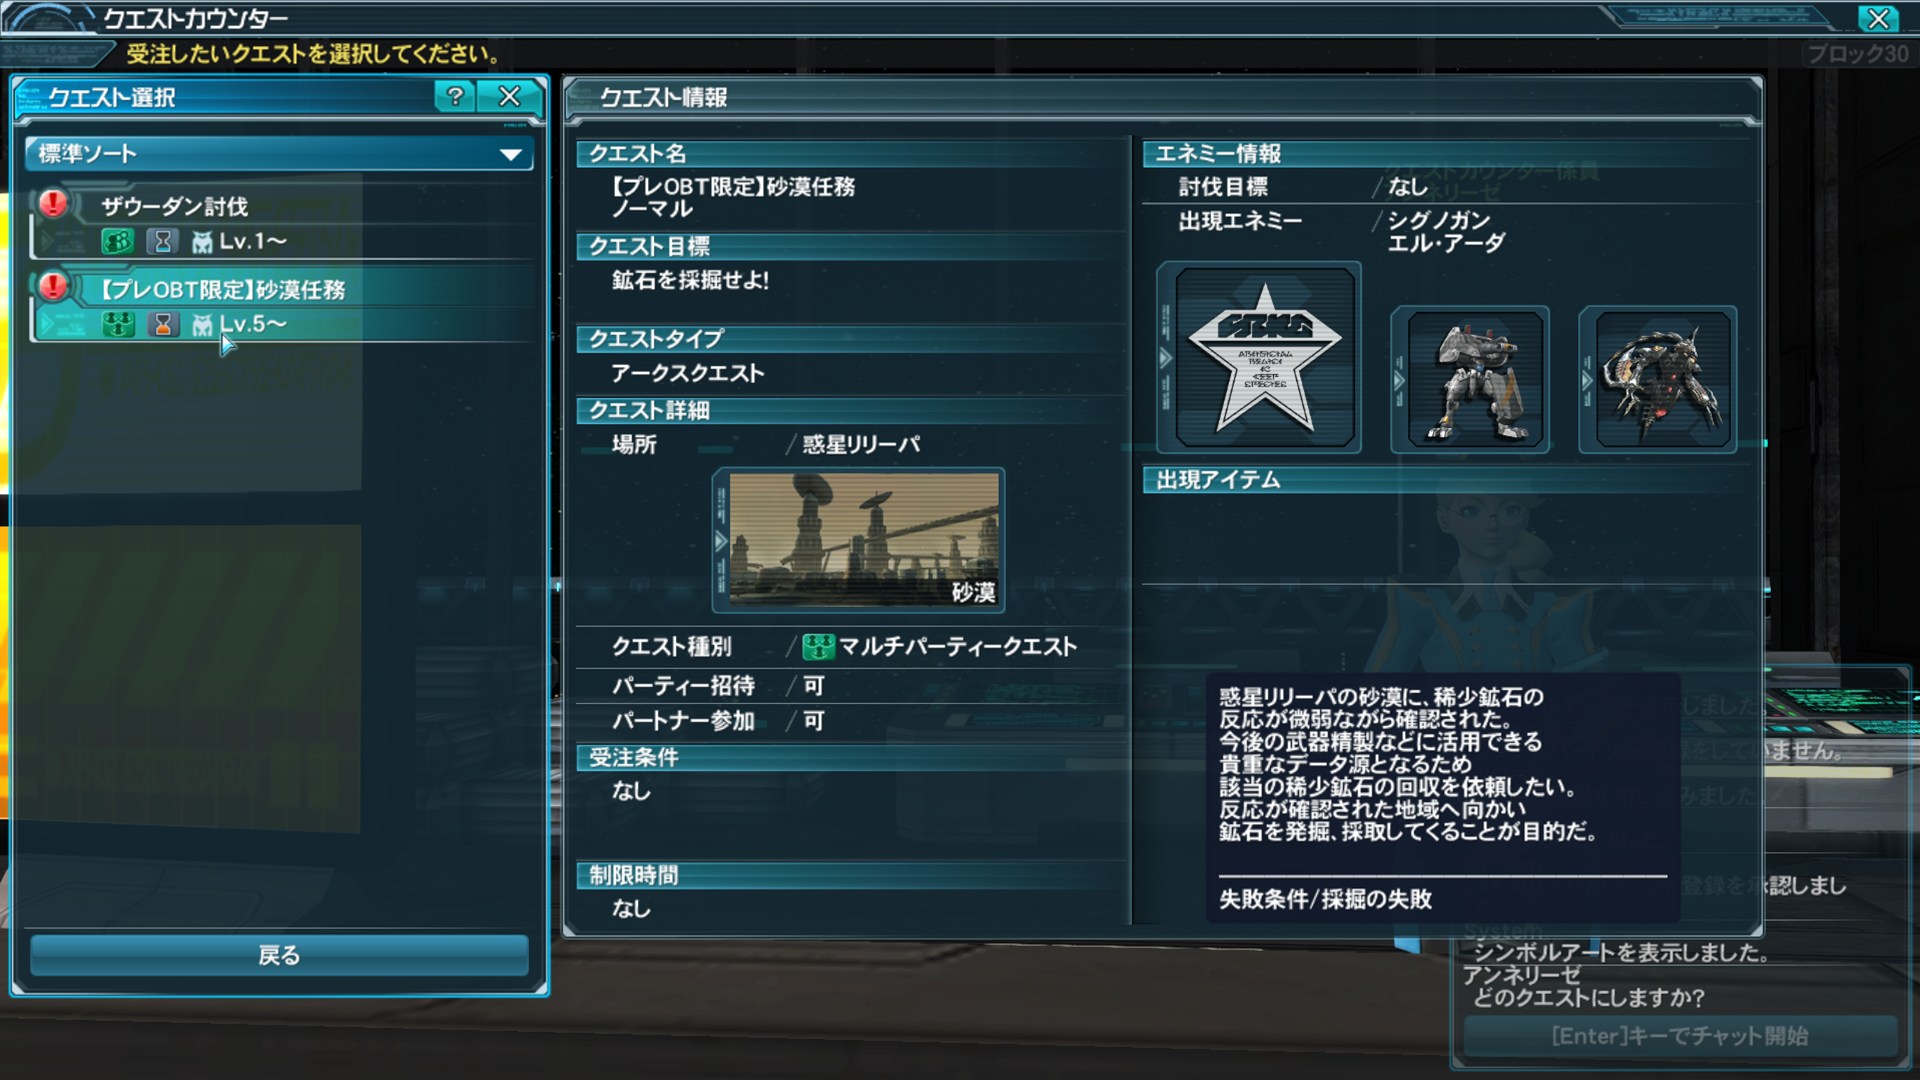1920x1080 pixels.
Task: Close the クエスト選択 panel
Action: click(510, 96)
